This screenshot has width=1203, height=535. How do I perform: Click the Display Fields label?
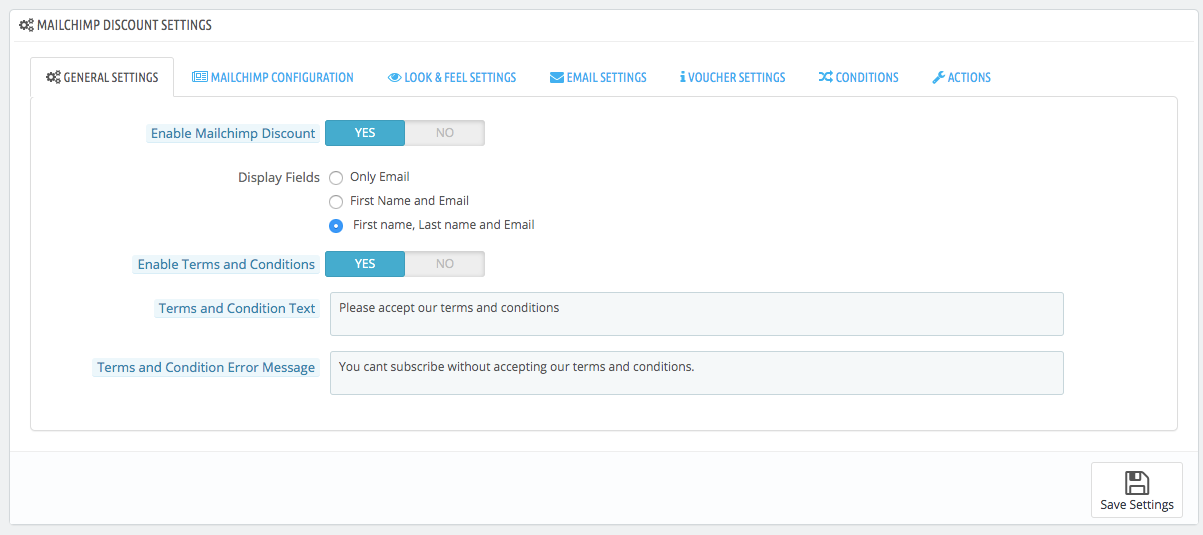[279, 178]
